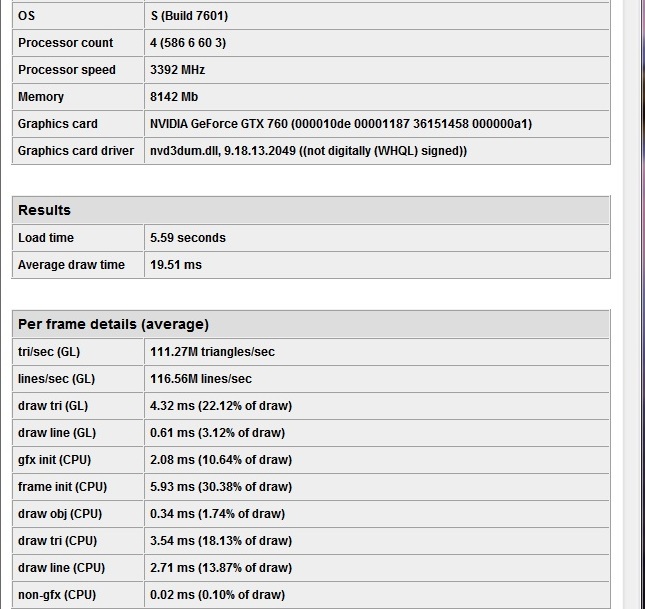
Task: Click the Results section header
Action: point(45,210)
